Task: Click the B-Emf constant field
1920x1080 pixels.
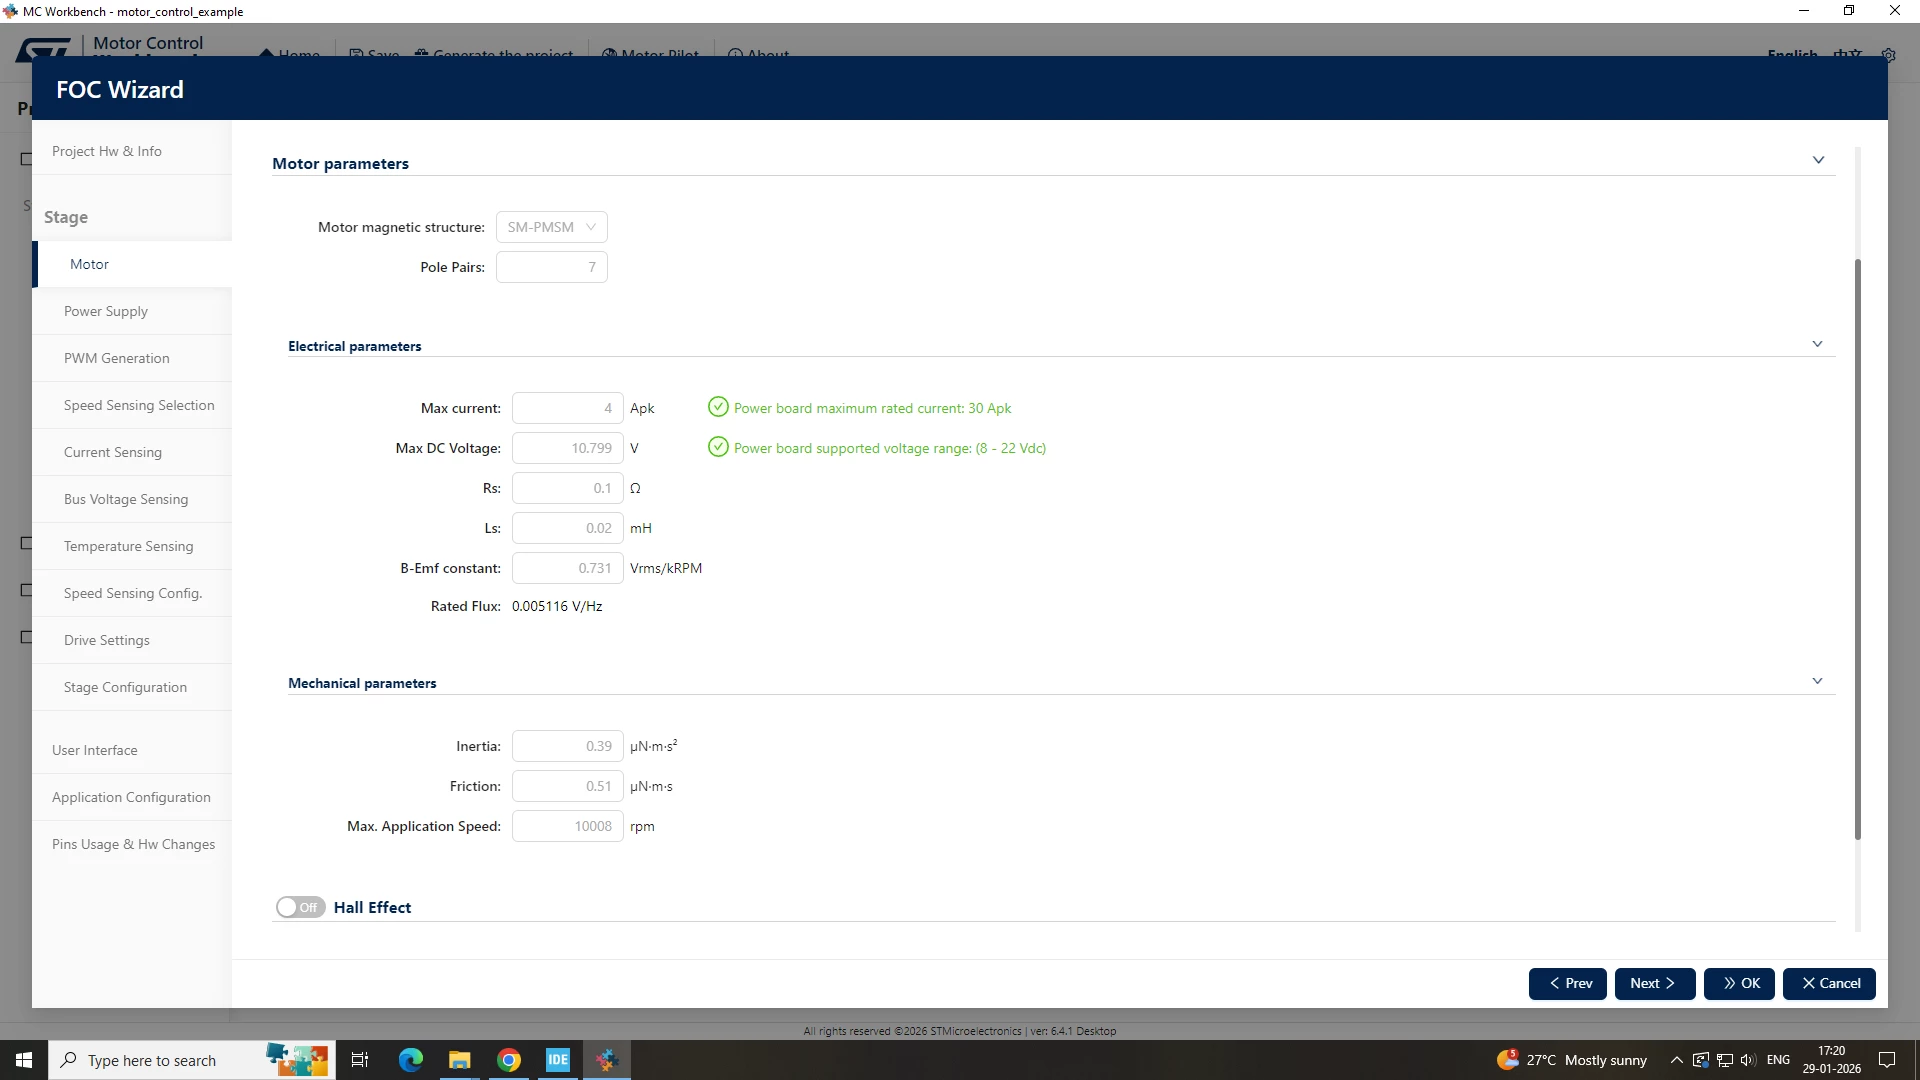Action: 567,568
